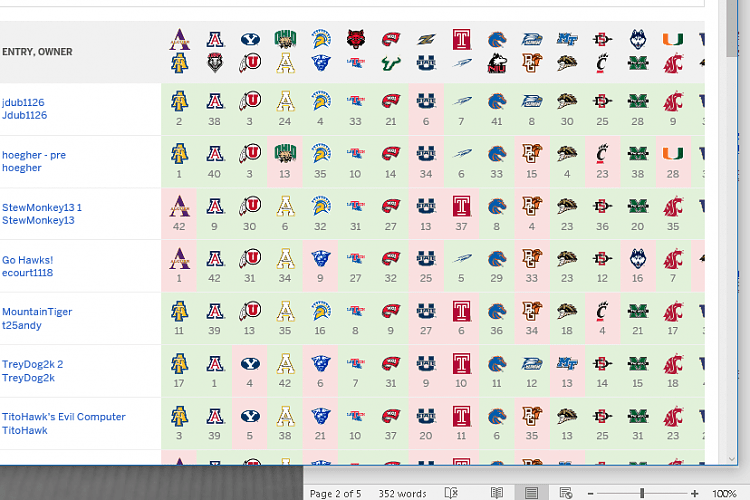
Task: Click the value 38 in hoegher row
Action: click(x=638, y=174)
